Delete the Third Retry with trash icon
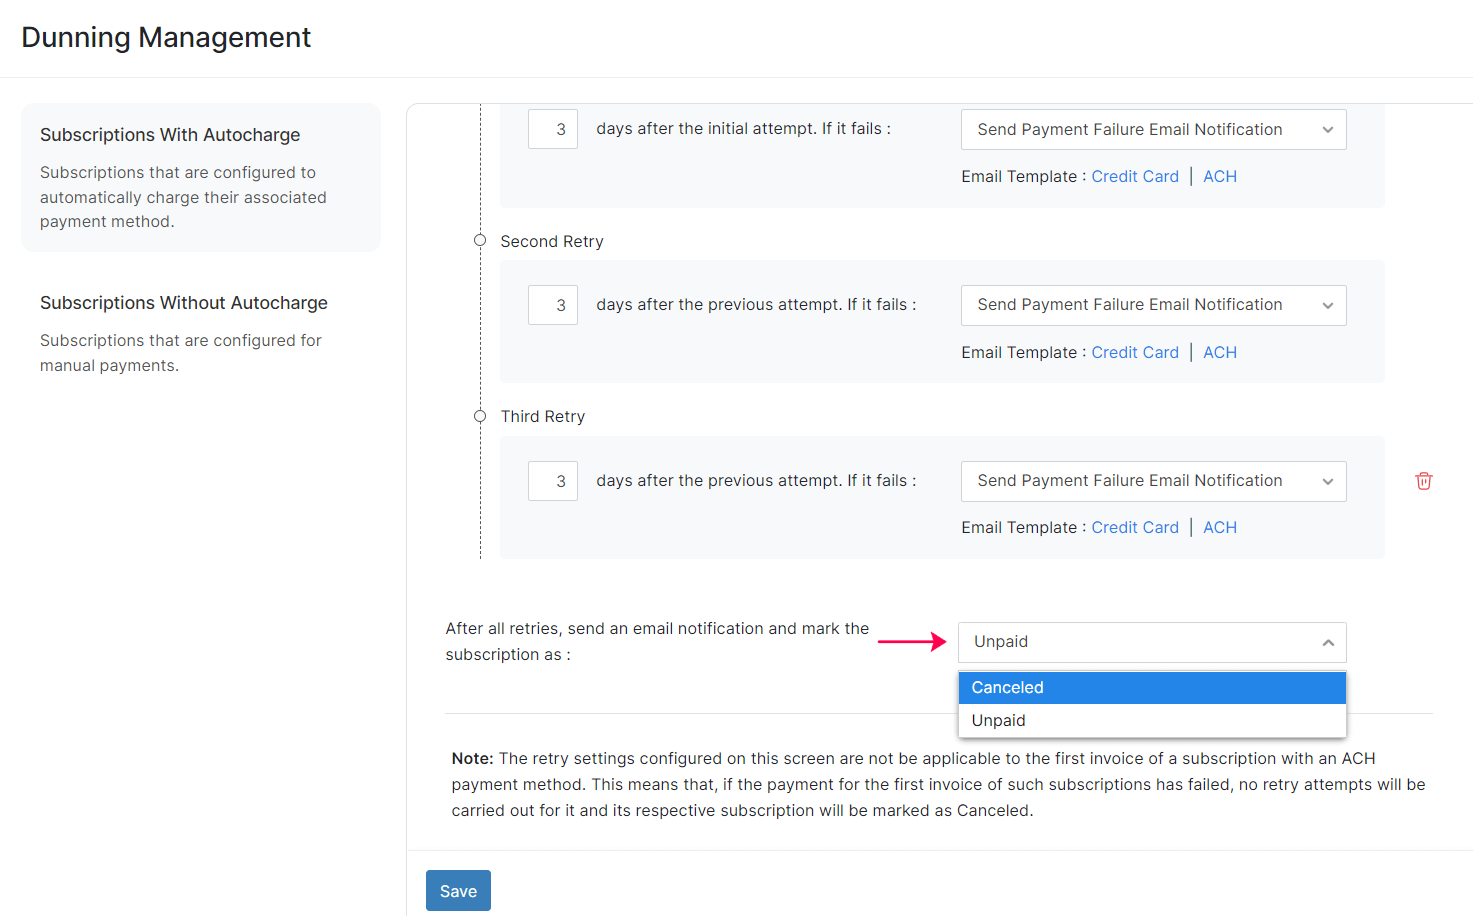The image size is (1473, 916). (x=1423, y=481)
